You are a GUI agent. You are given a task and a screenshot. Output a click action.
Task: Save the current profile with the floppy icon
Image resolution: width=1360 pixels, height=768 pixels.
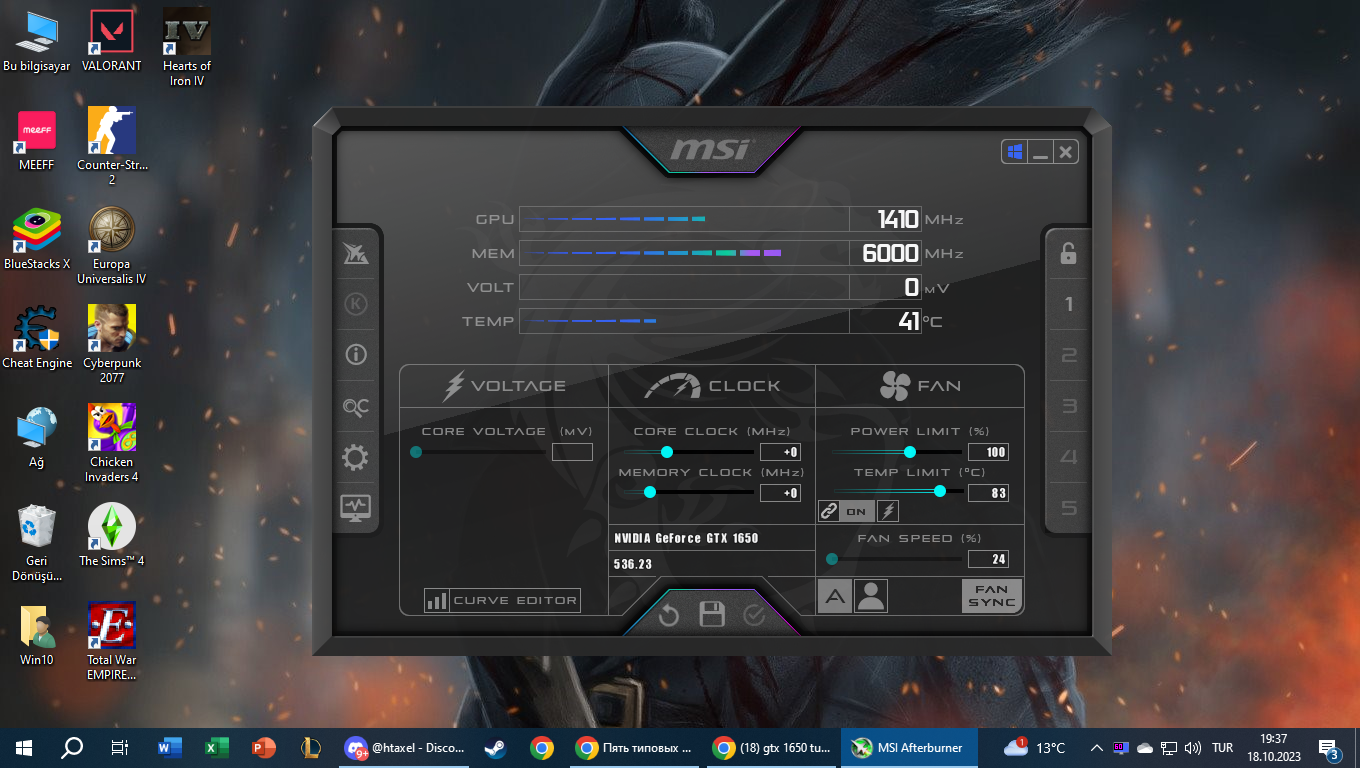[x=712, y=615]
